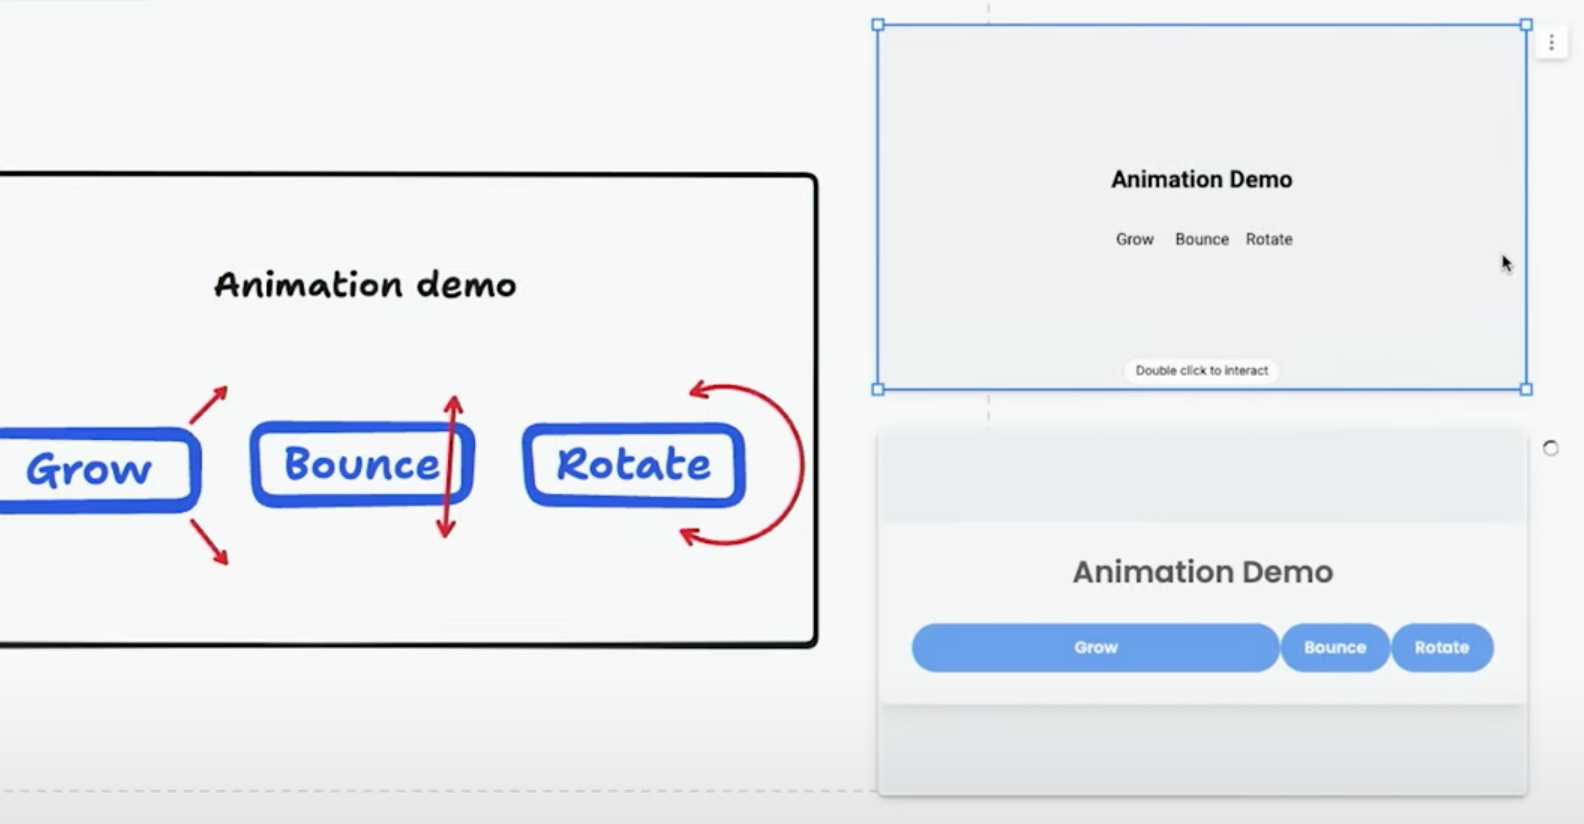1584x824 pixels.
Task: Select the hand-drawn Rotate button sketch
Action: click(634, 465)
